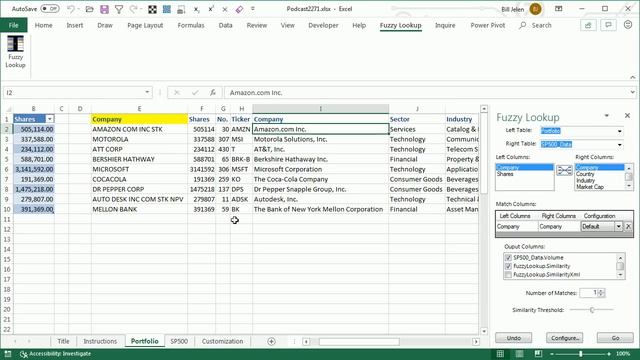This screenshot has height=360, width=640.
Task: Click Accessibility: Investigate in the status bar
Action: [x=56, y=354]
